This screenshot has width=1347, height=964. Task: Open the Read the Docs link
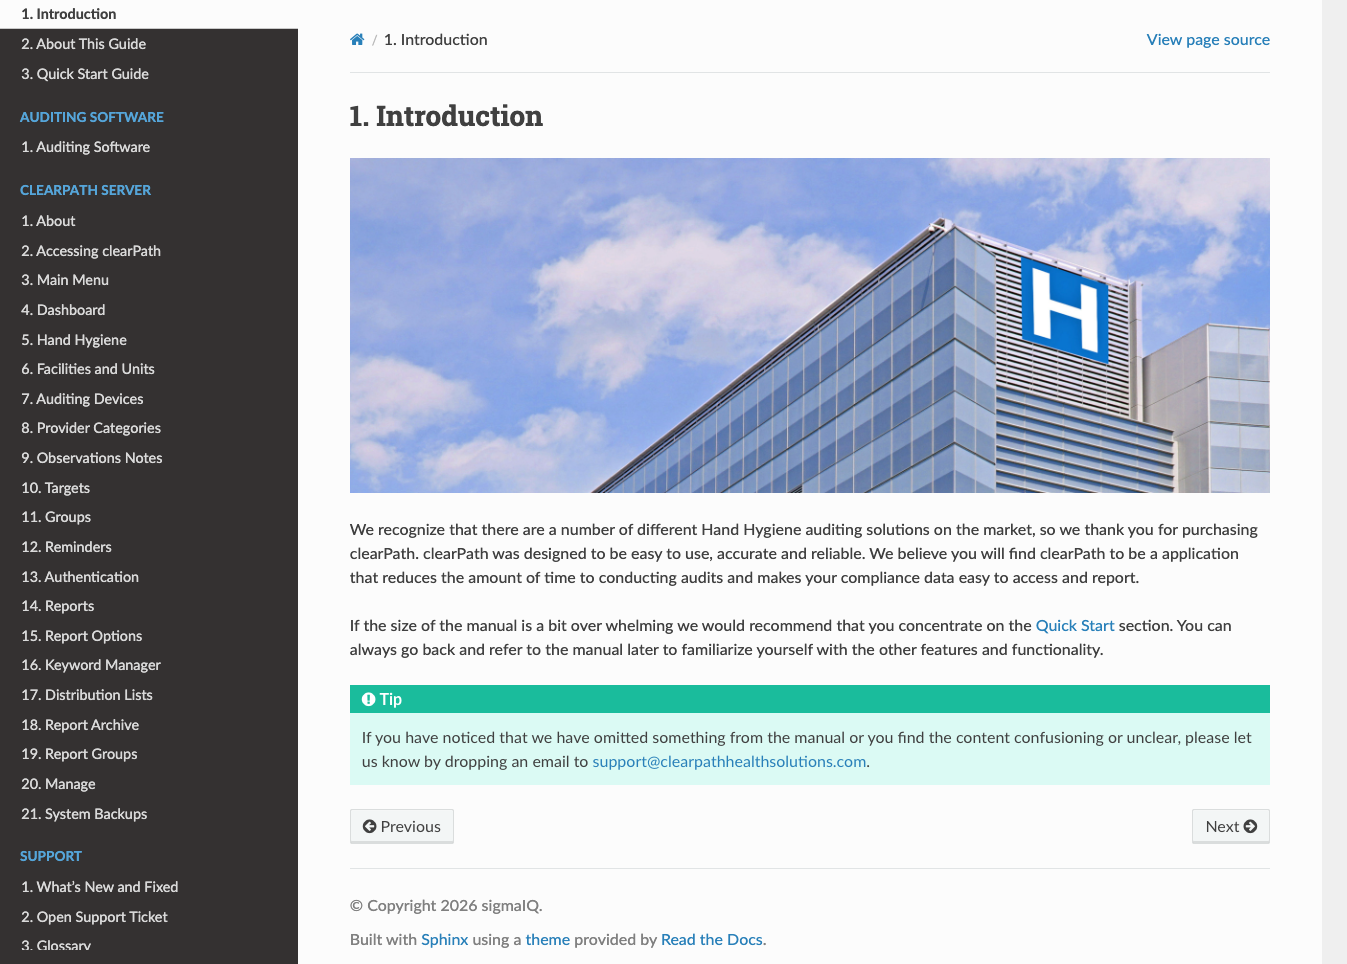pyautogui.click(x=711, y=939)
